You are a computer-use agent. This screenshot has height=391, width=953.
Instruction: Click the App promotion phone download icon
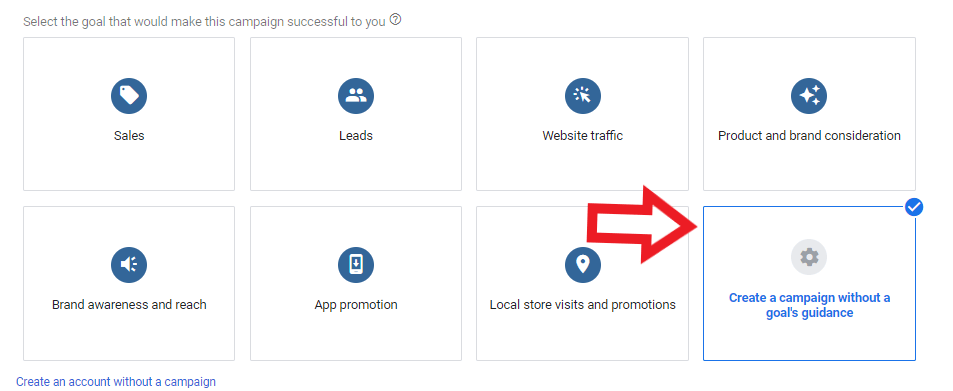(356, 265)
